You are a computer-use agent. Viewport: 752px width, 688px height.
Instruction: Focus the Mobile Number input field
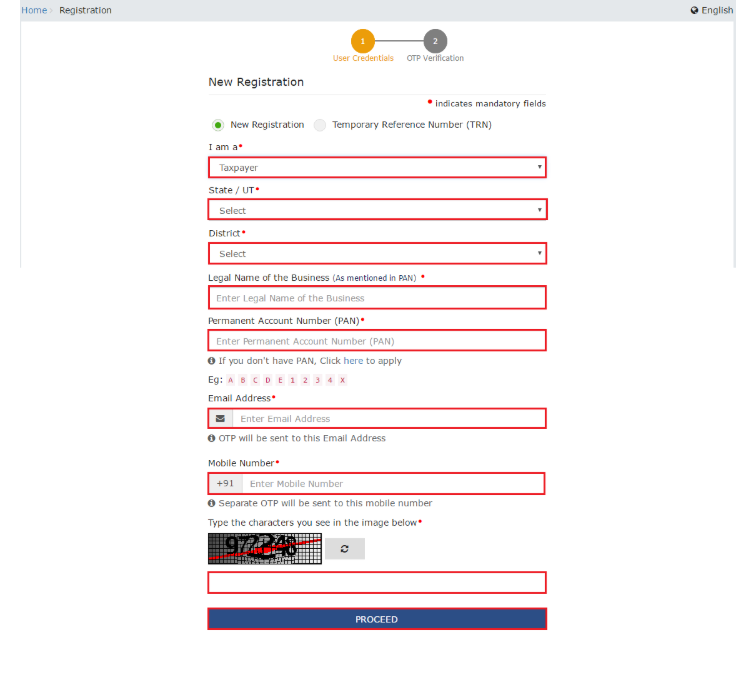[x=393, y=484]
